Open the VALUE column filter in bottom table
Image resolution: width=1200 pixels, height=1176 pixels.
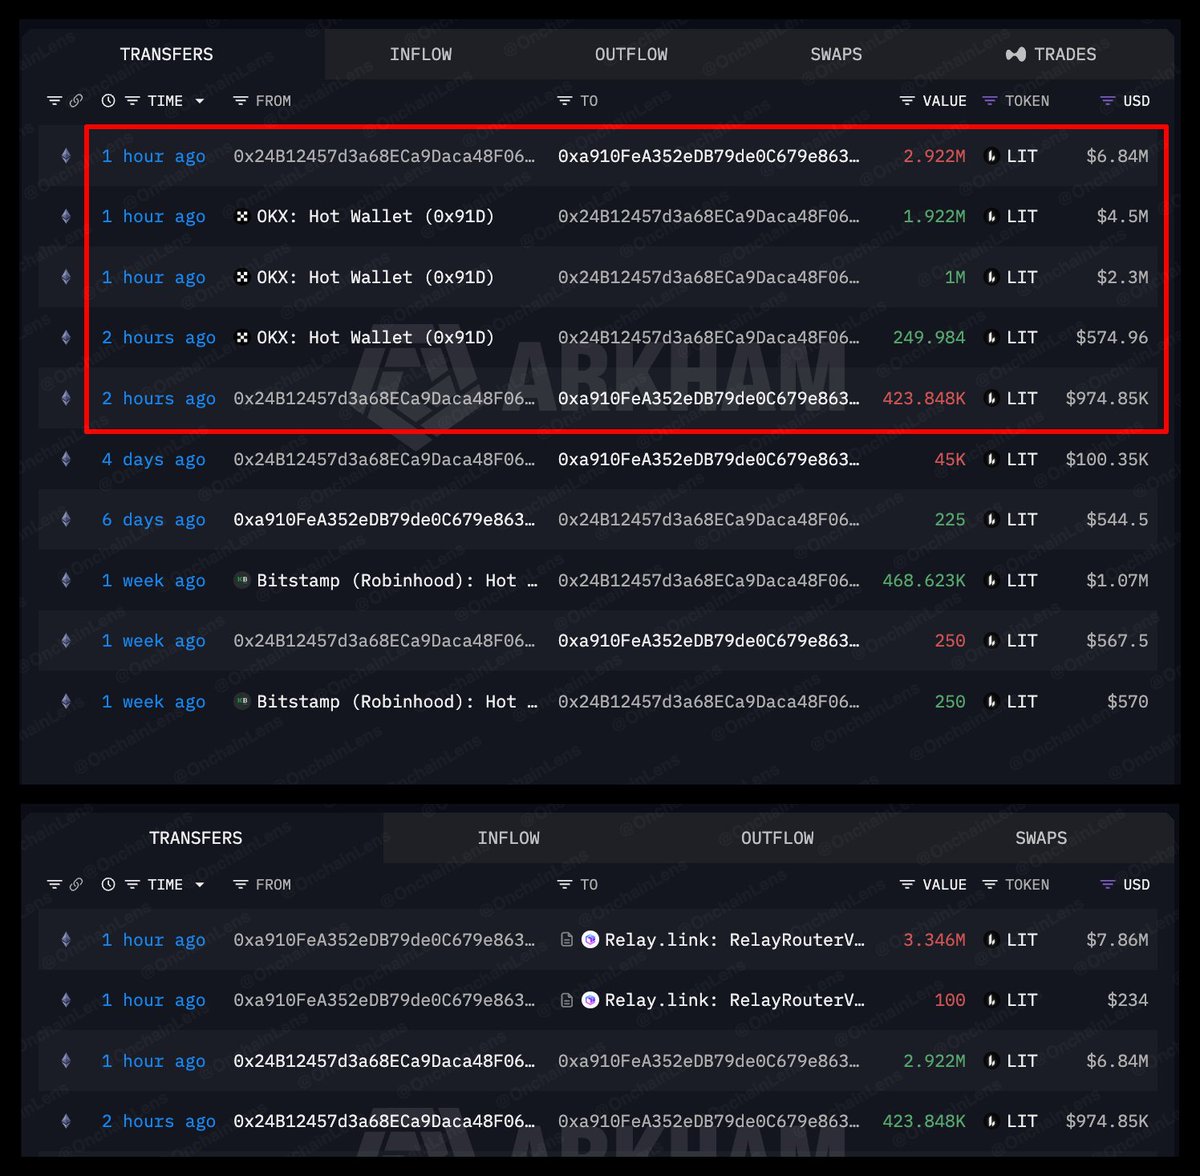907,885
